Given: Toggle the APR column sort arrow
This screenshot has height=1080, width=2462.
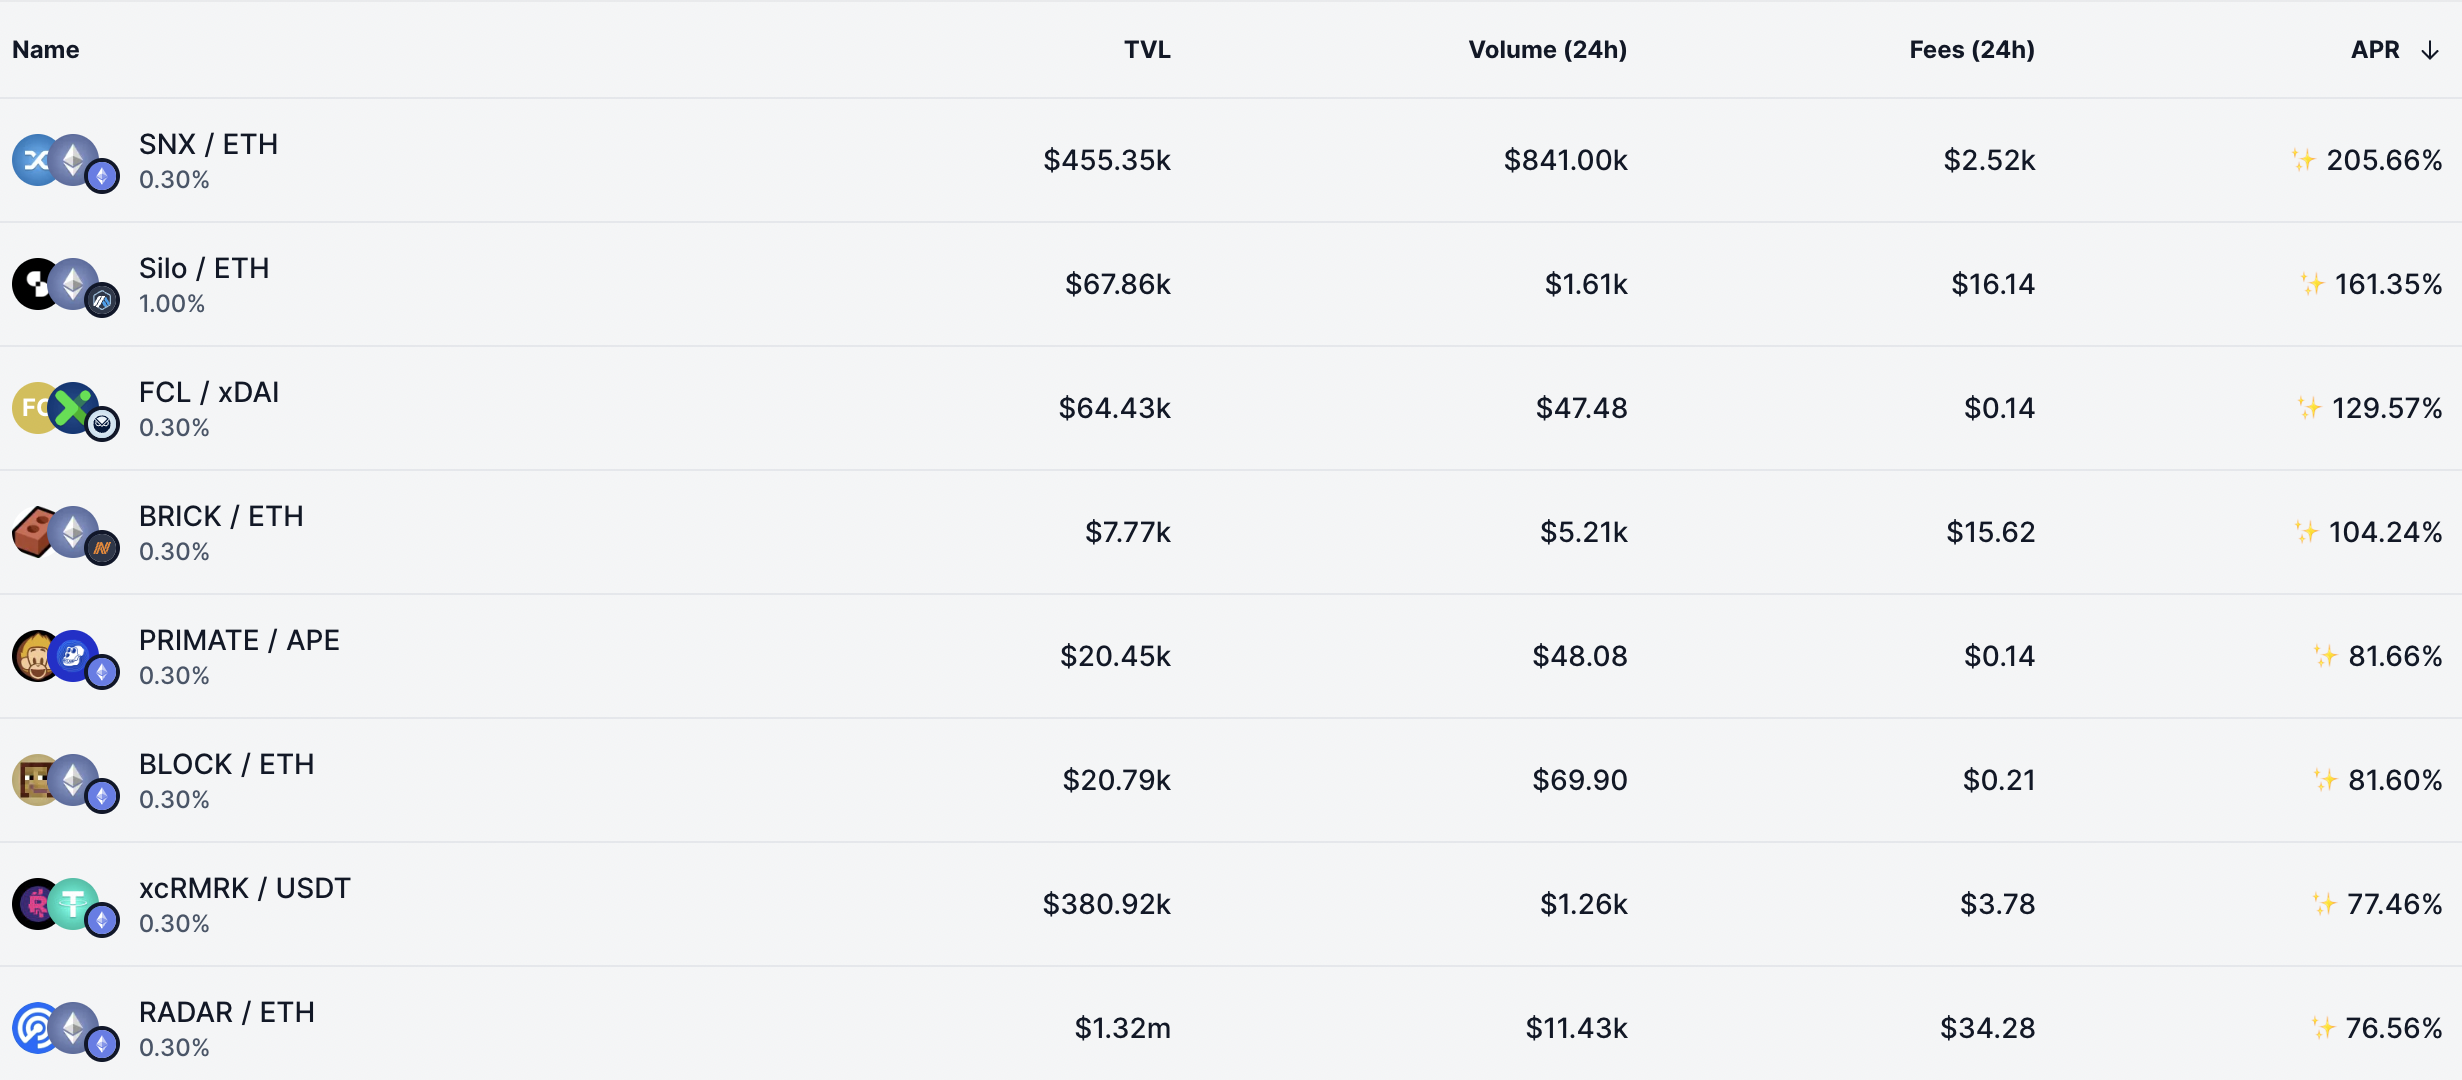Looking at the screenshot, I should click(2430, 50).
